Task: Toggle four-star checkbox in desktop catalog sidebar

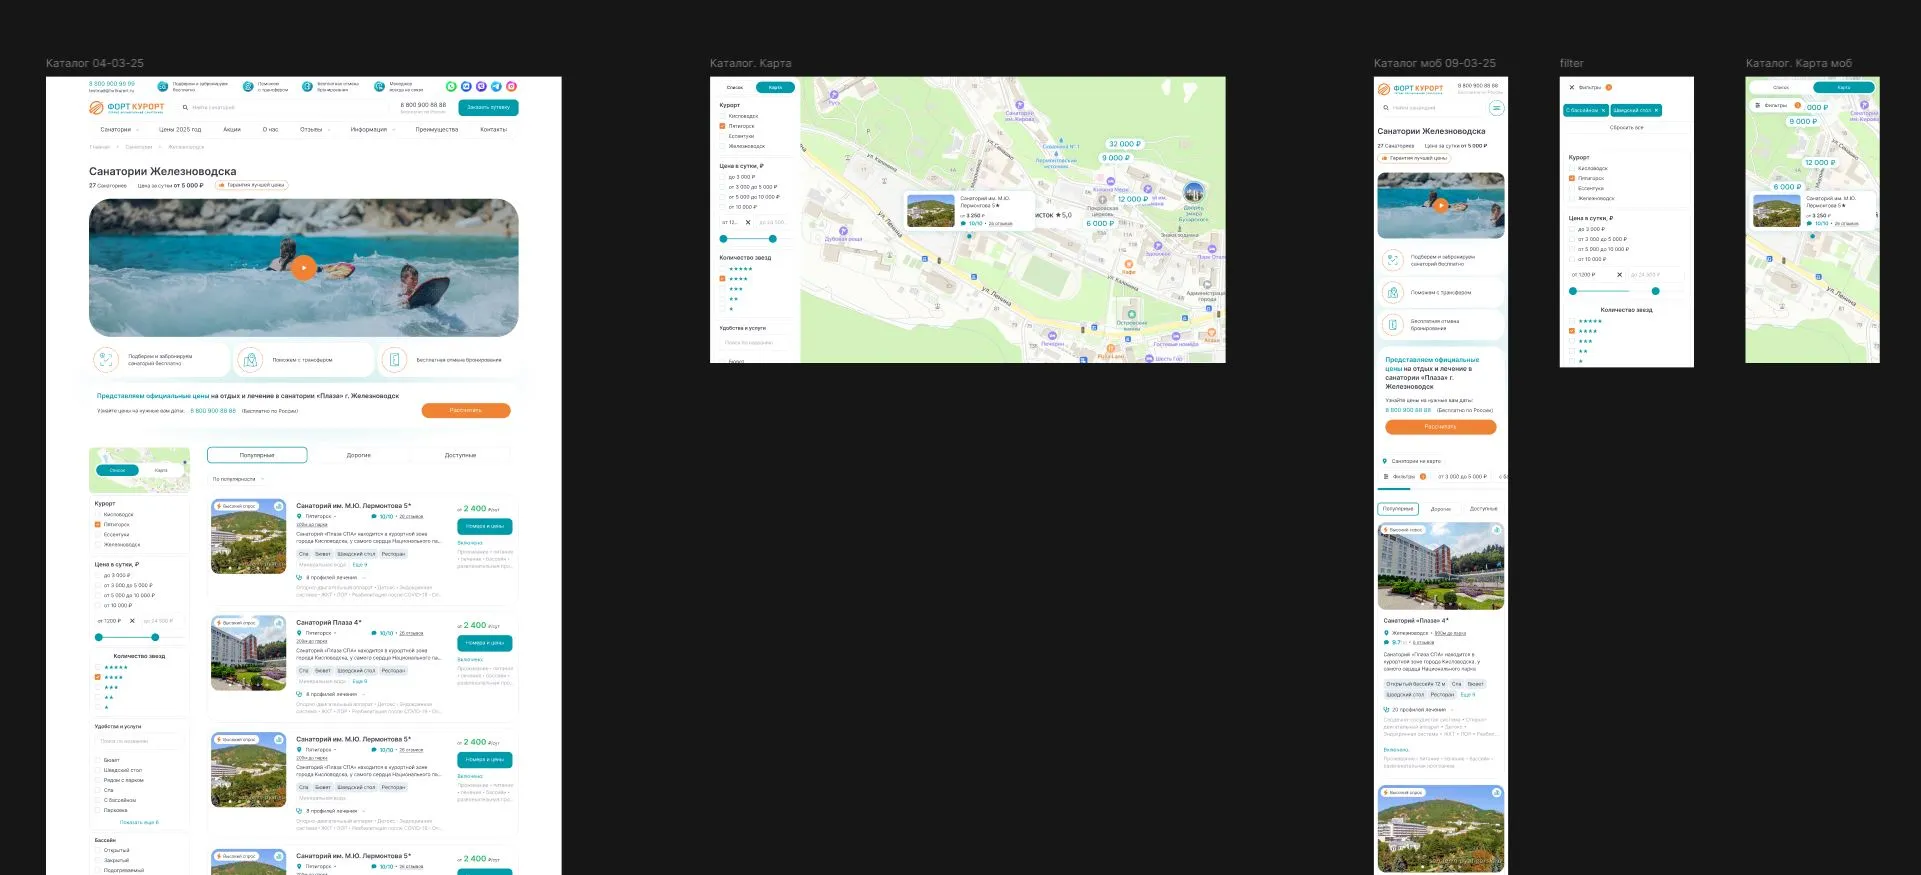Action: click(97, 677)
